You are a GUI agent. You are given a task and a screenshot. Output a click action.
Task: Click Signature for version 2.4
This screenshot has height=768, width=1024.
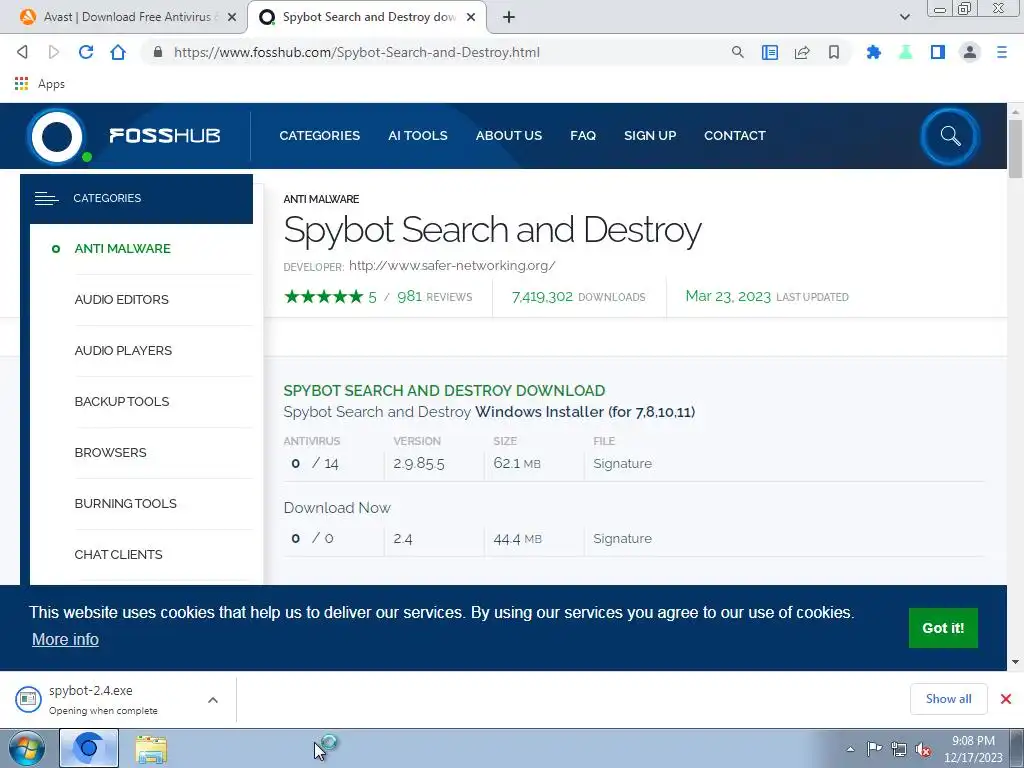pos(622,538)
